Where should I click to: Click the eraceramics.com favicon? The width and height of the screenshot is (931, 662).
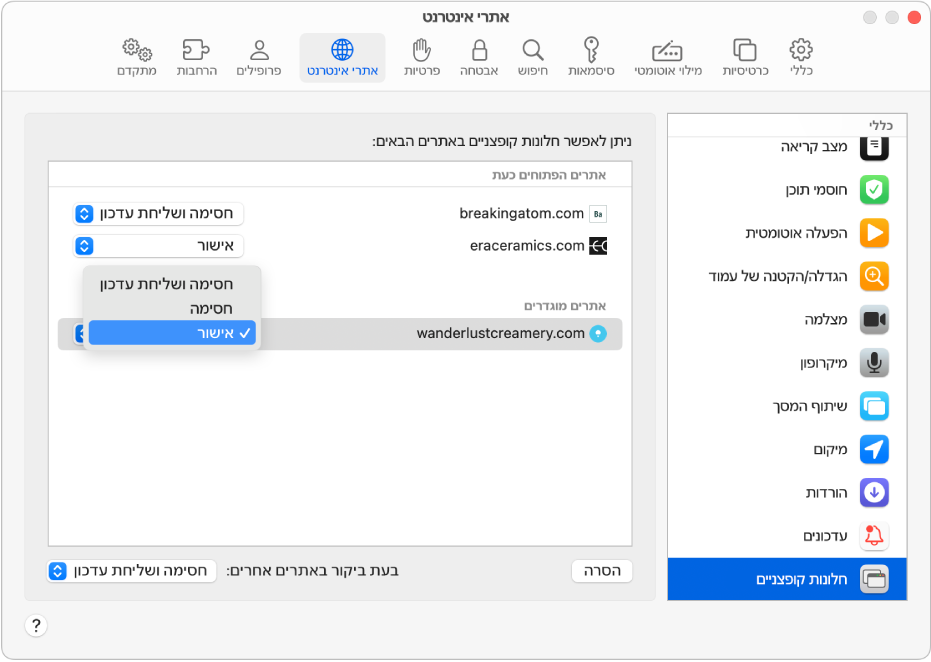[598, 246]
